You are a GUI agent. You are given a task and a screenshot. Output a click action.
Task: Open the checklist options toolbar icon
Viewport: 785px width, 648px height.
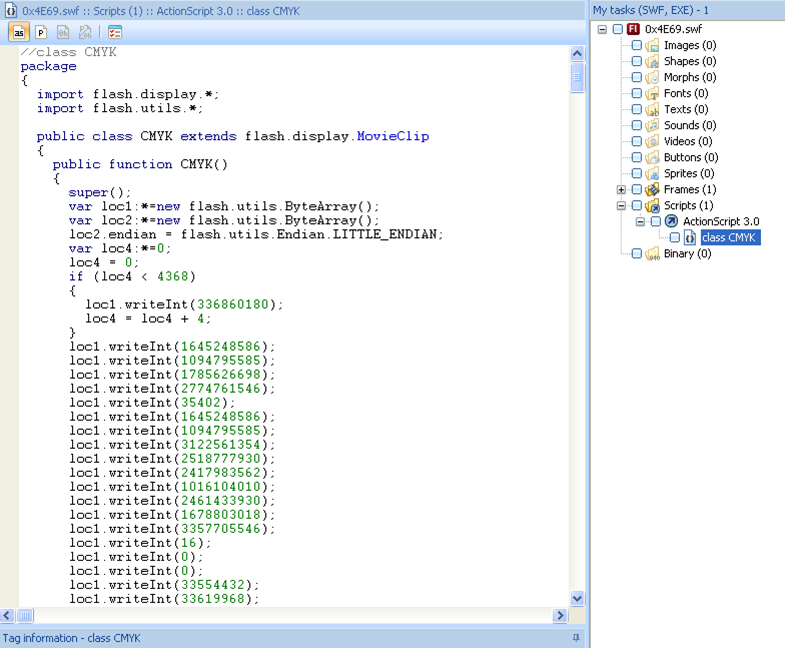[x=114, y=32]
